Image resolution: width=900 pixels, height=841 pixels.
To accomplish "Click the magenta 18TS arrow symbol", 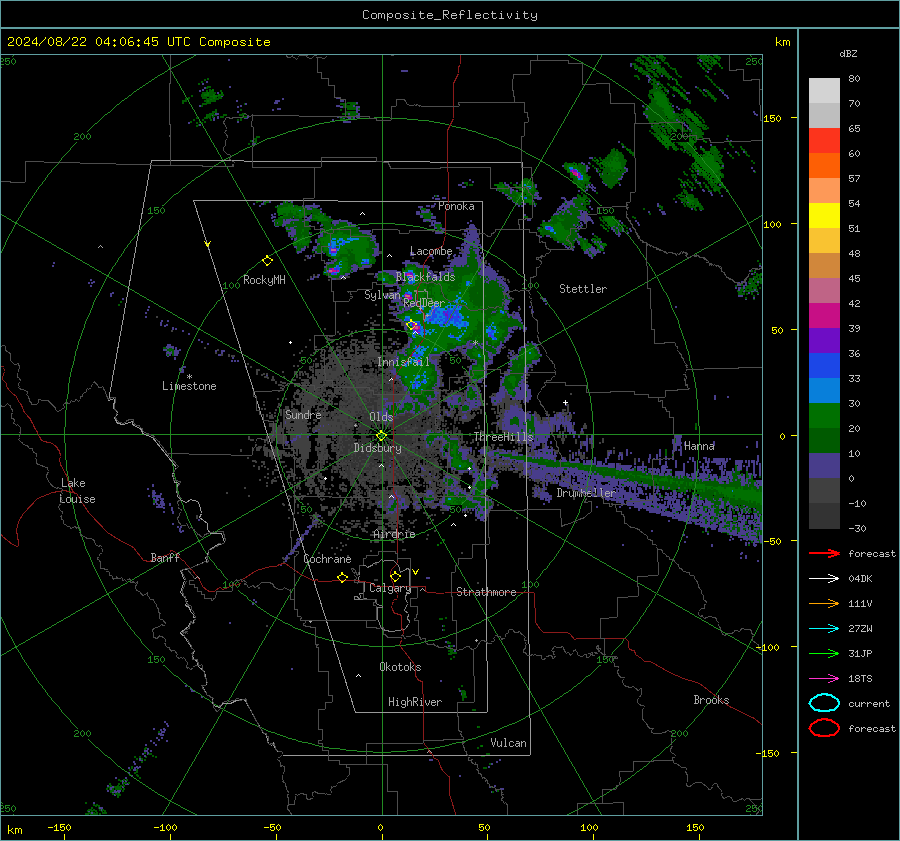I will (824, 679).
